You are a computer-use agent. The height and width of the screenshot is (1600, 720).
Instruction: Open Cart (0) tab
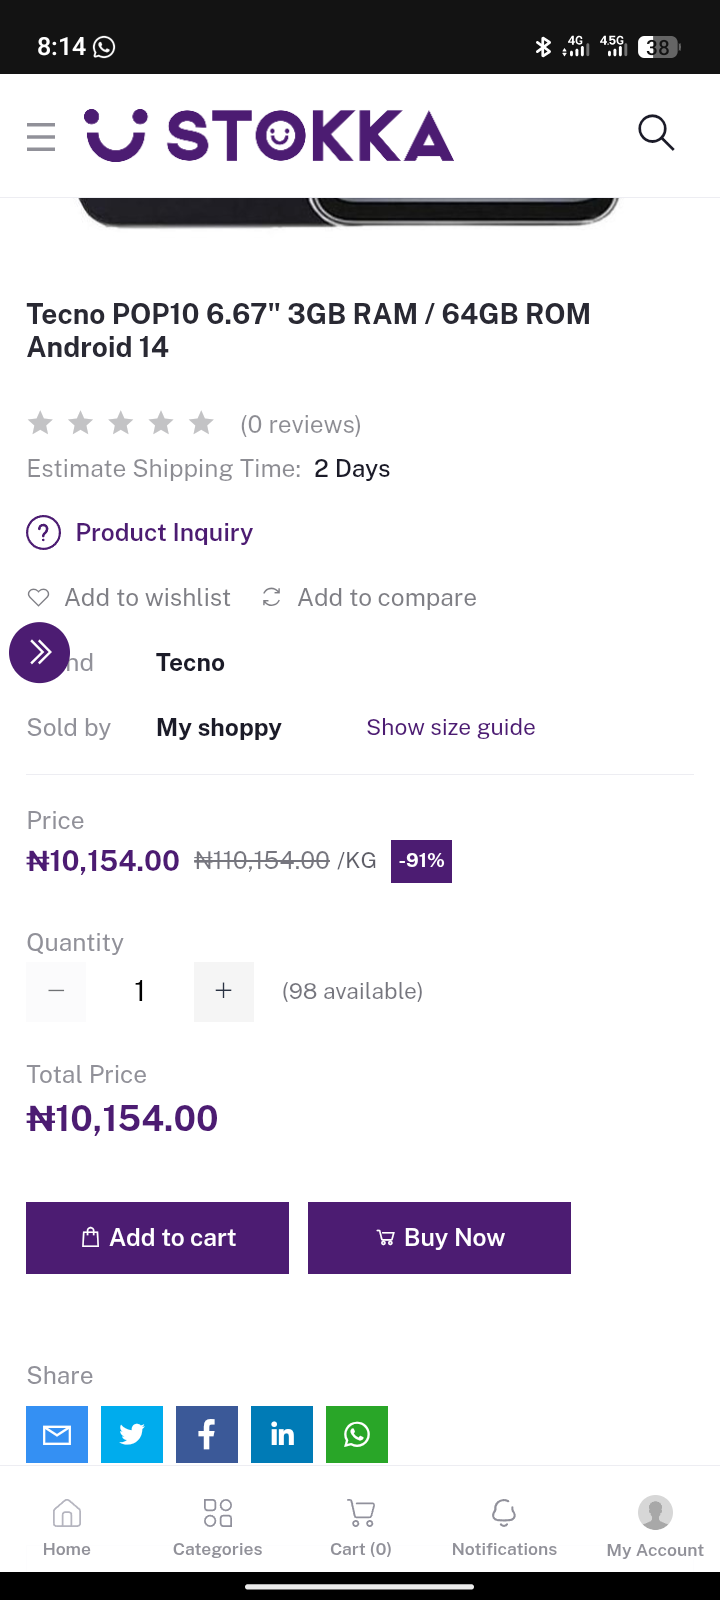coord(361,1527)
